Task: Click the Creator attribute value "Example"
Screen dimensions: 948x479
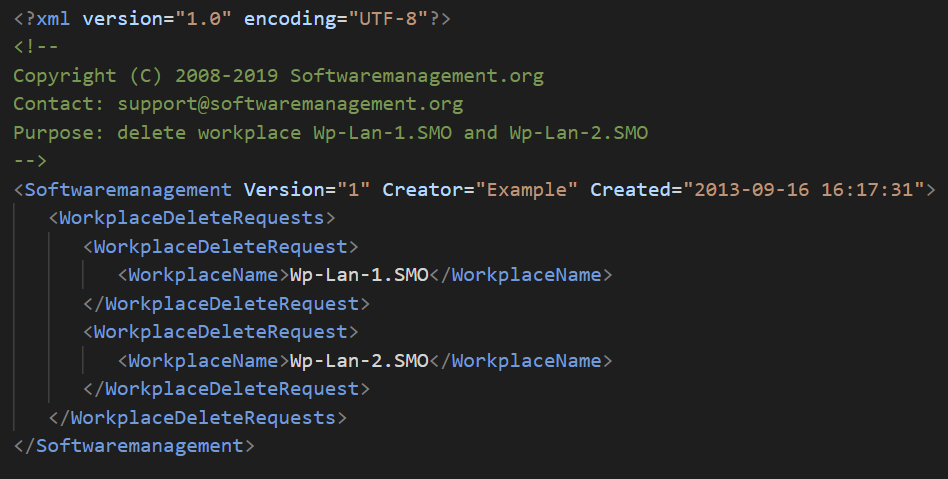Action: [x=526, y=189]
